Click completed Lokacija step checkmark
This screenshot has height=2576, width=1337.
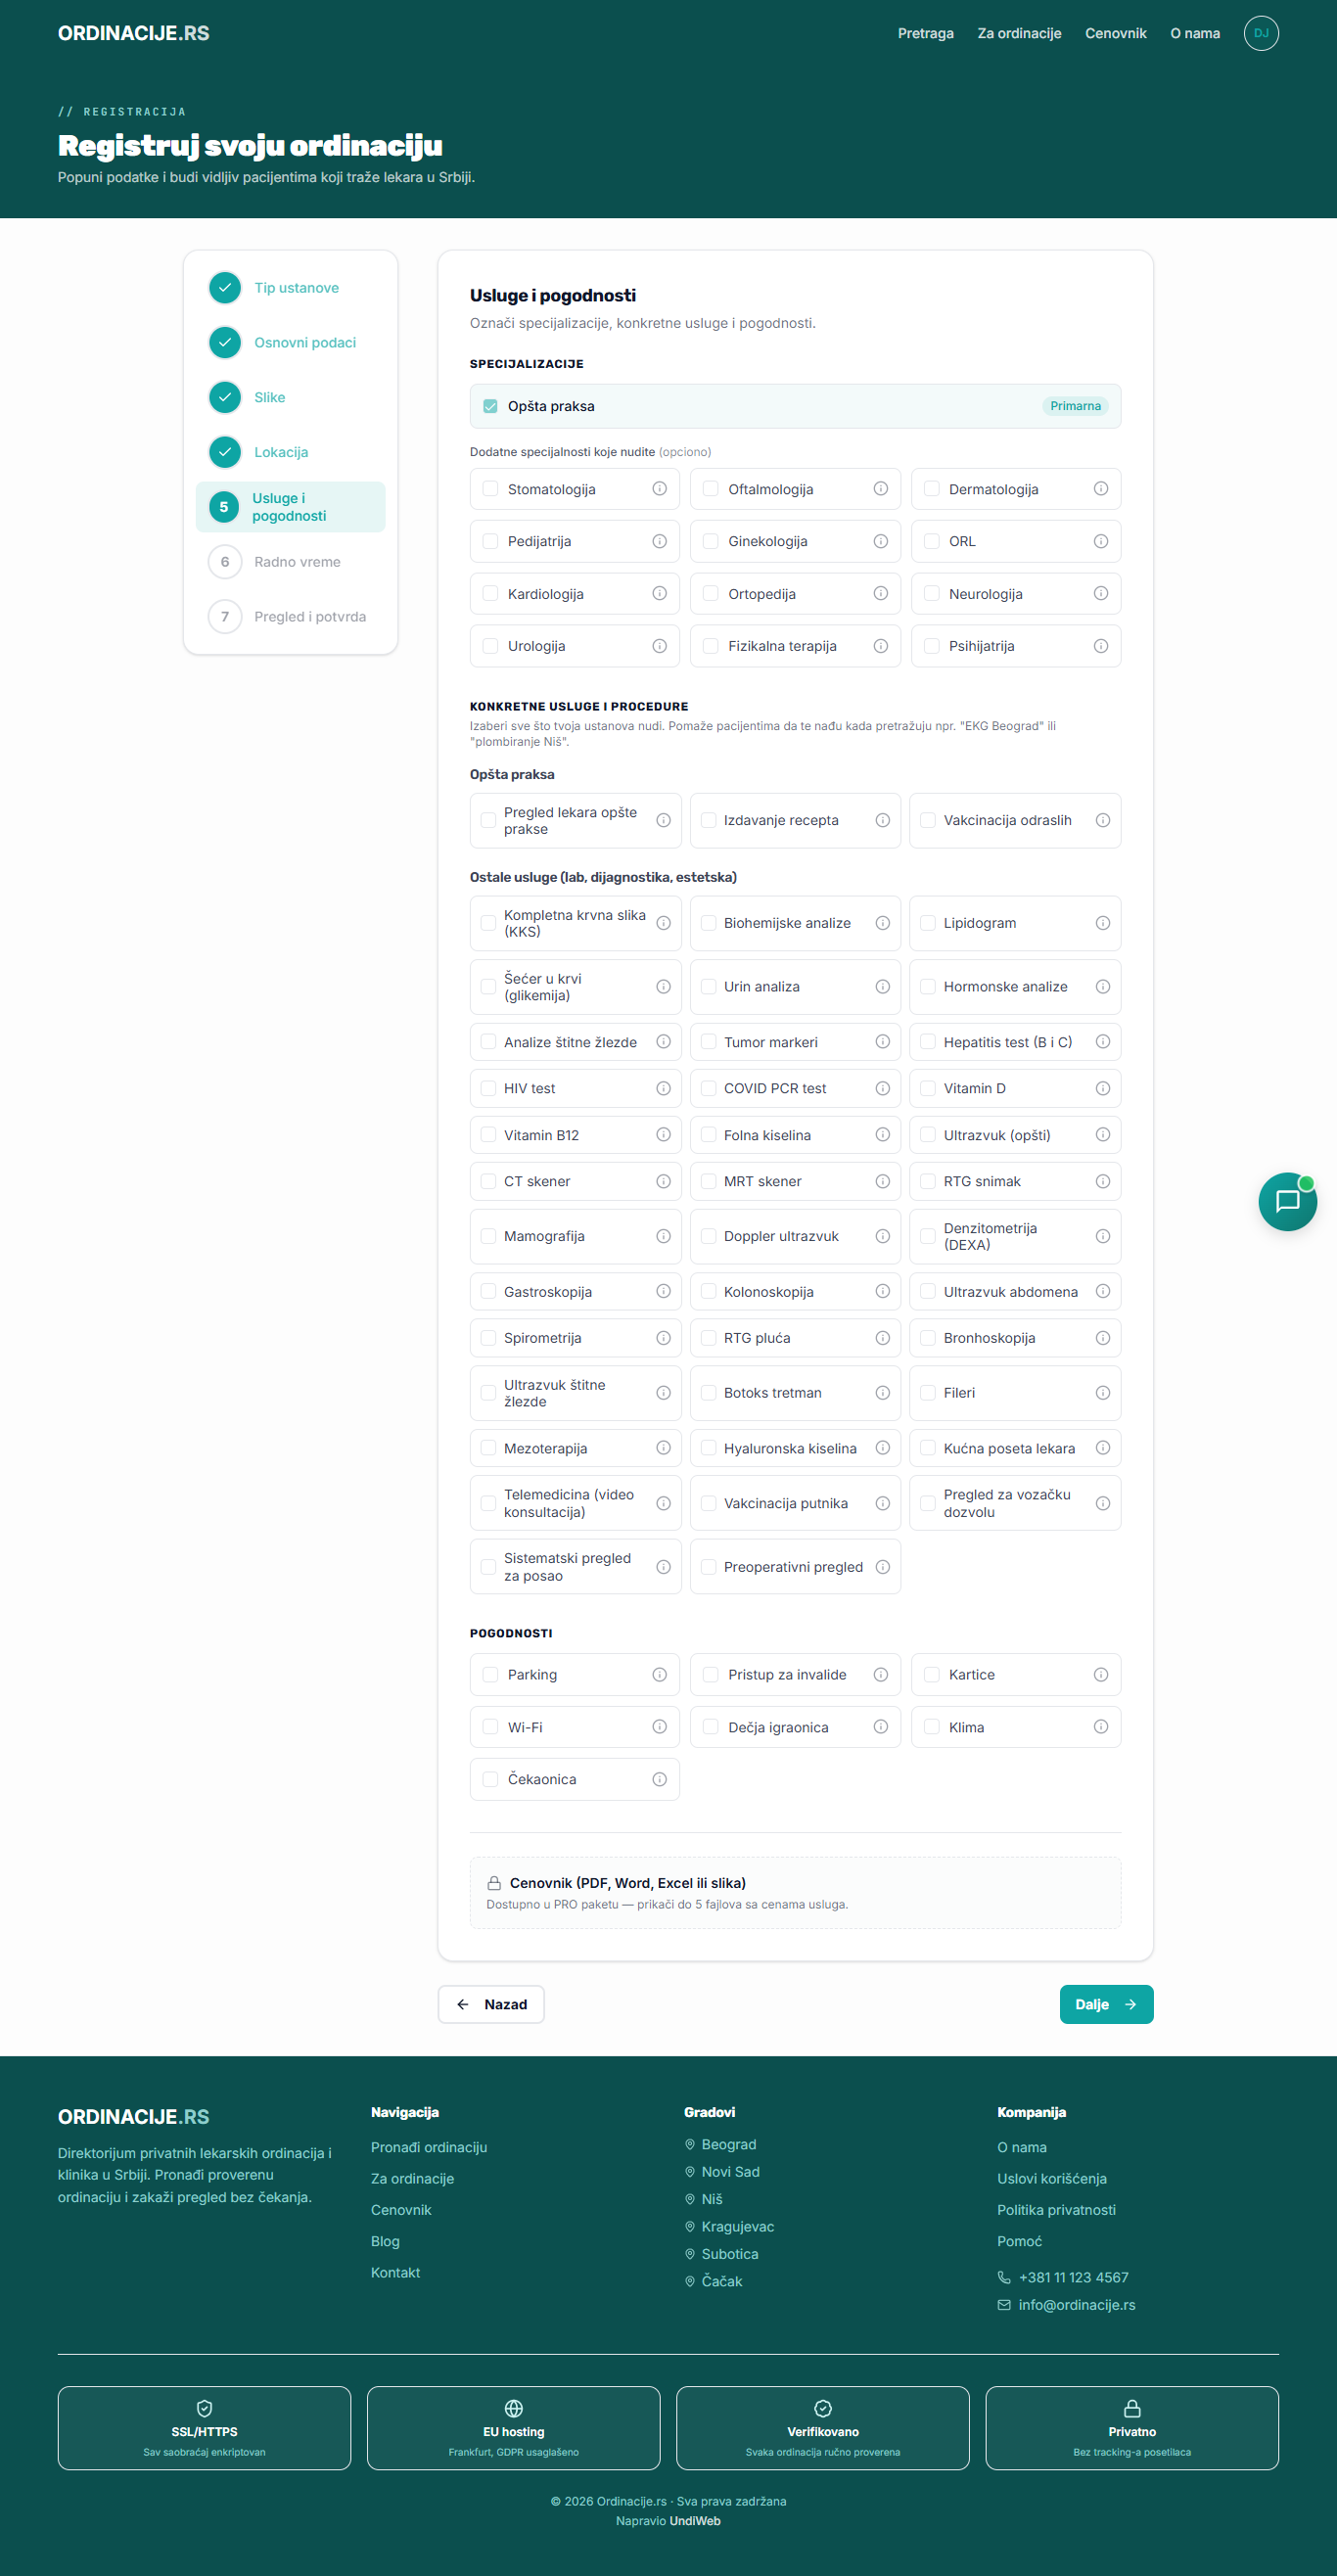point(225,452)
